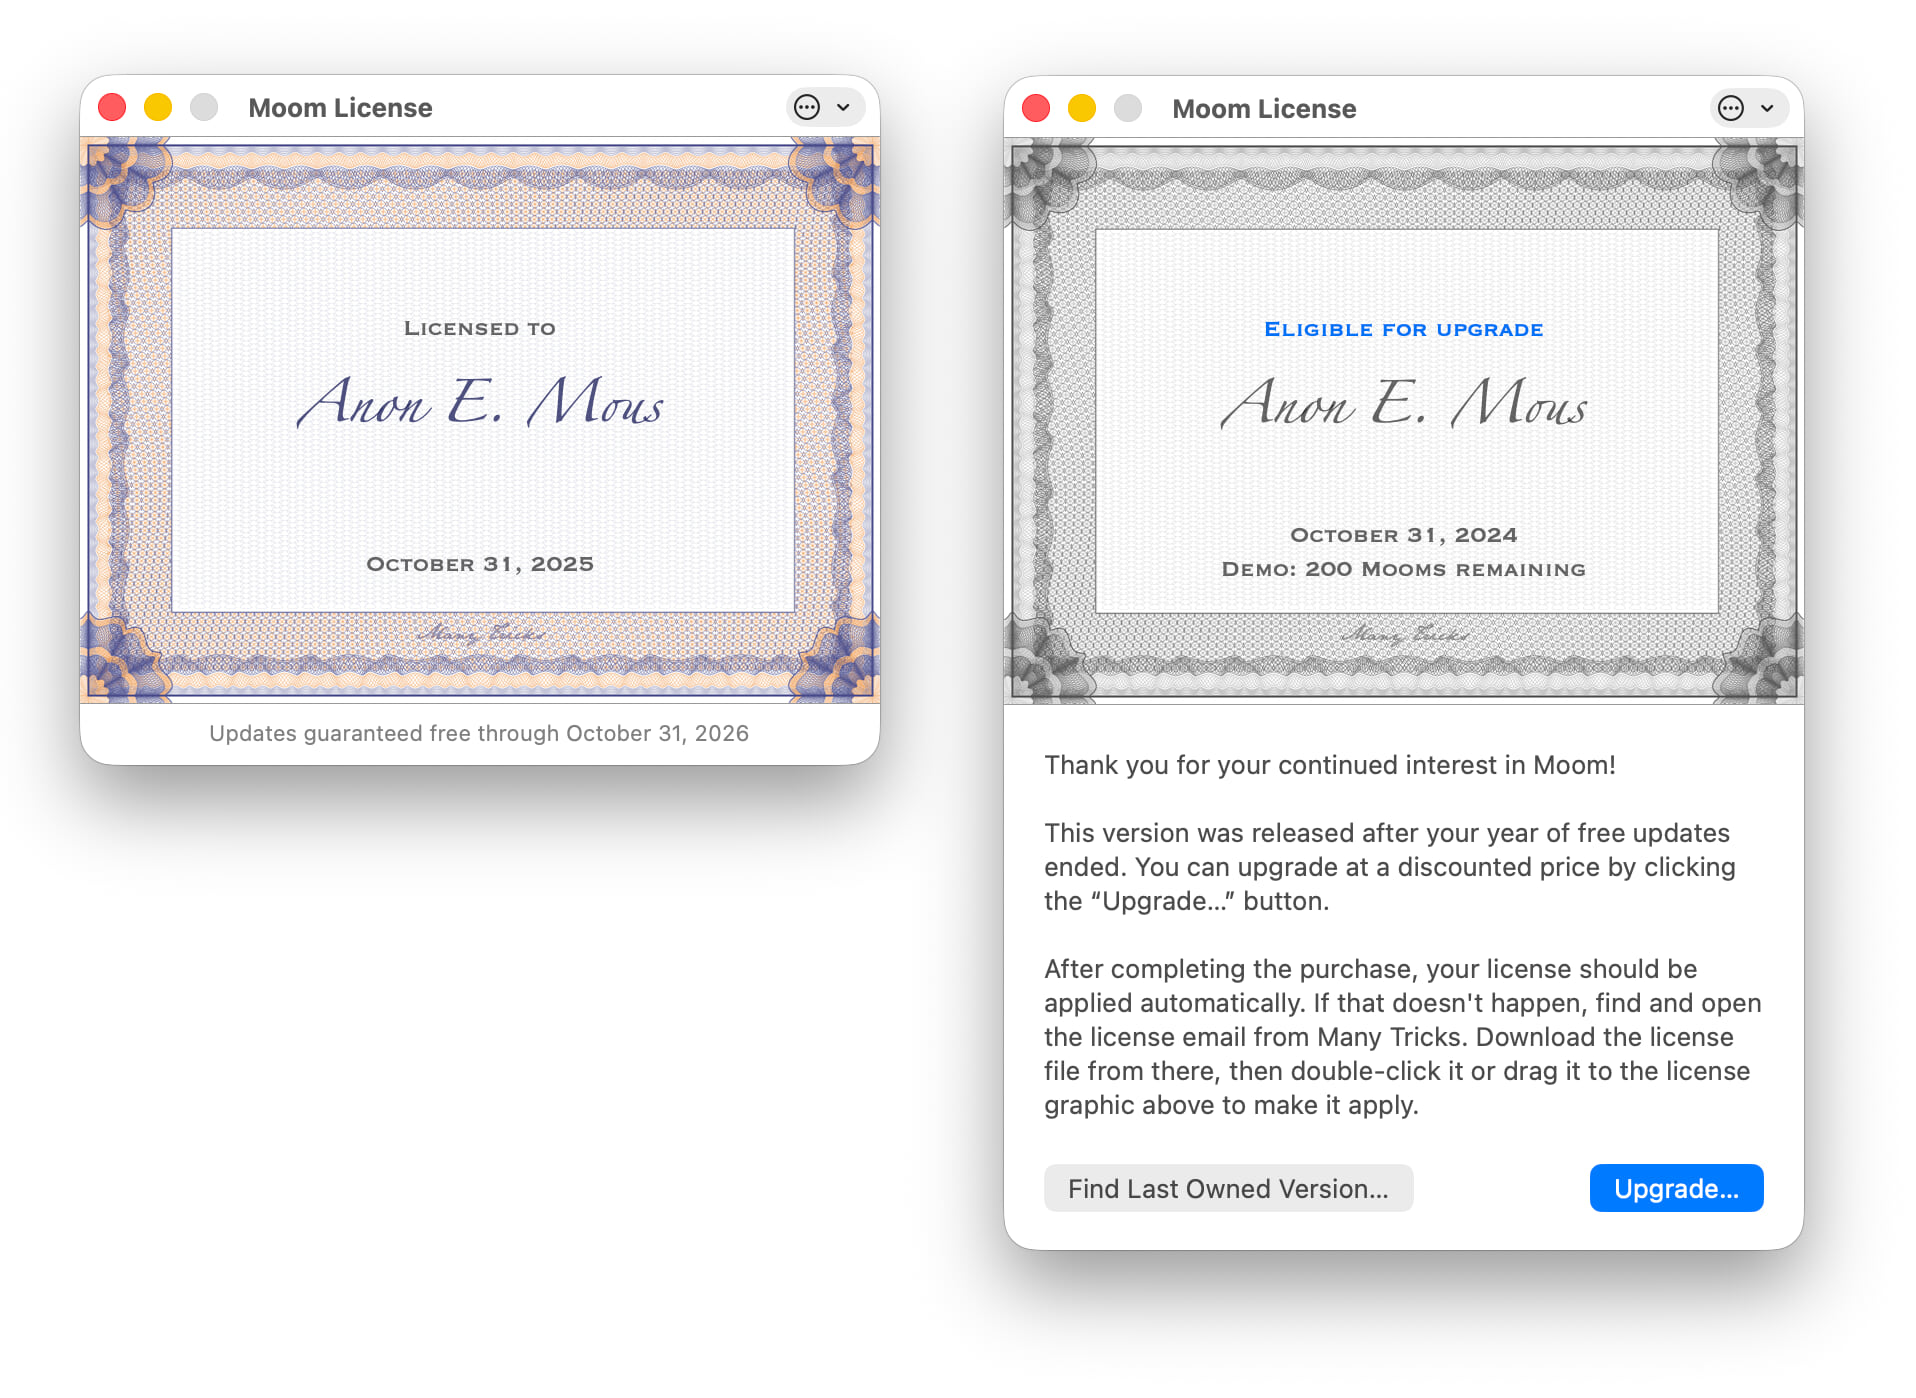Click the Upgrade button

(1676, 1188)
